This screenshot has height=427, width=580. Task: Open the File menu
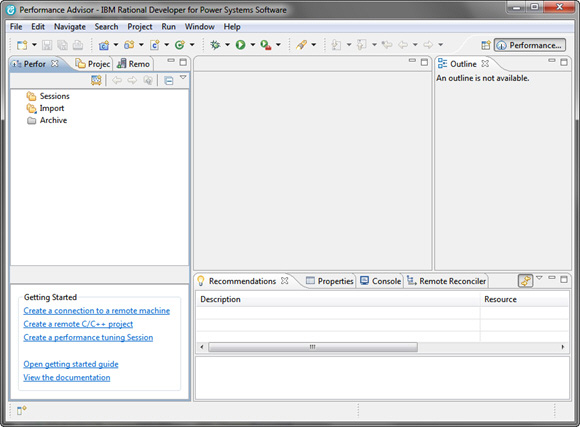(16, 27)
